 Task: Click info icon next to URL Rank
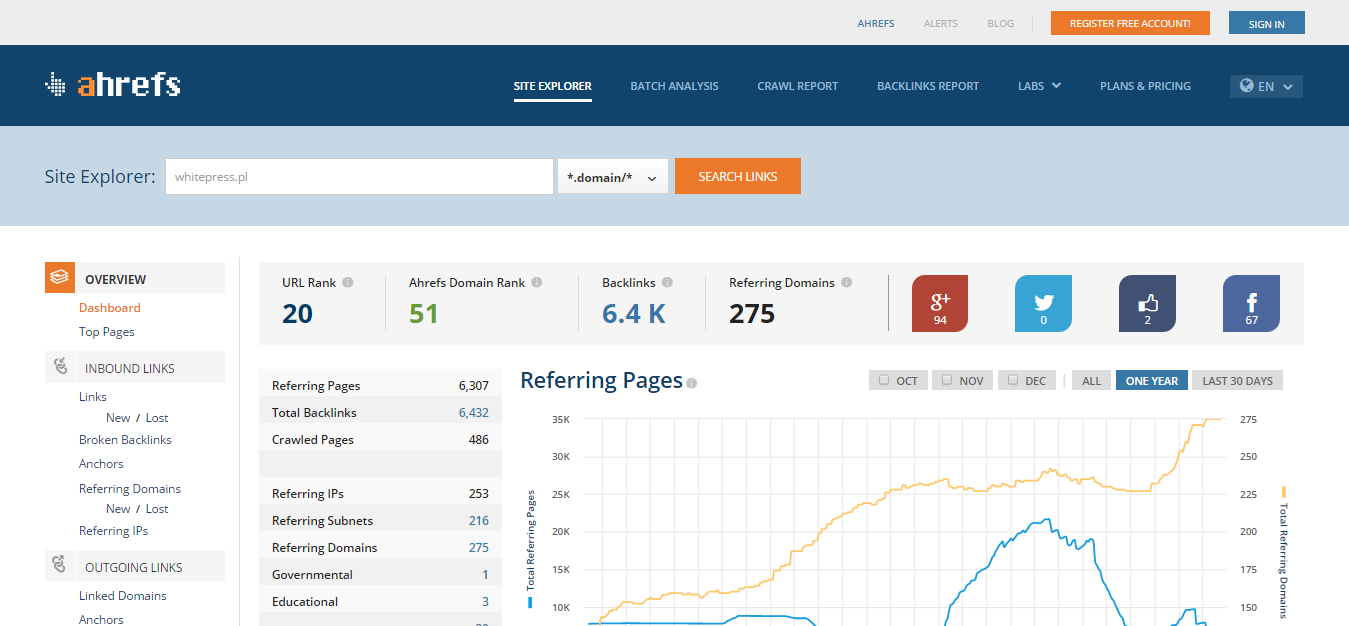point(348,283)
